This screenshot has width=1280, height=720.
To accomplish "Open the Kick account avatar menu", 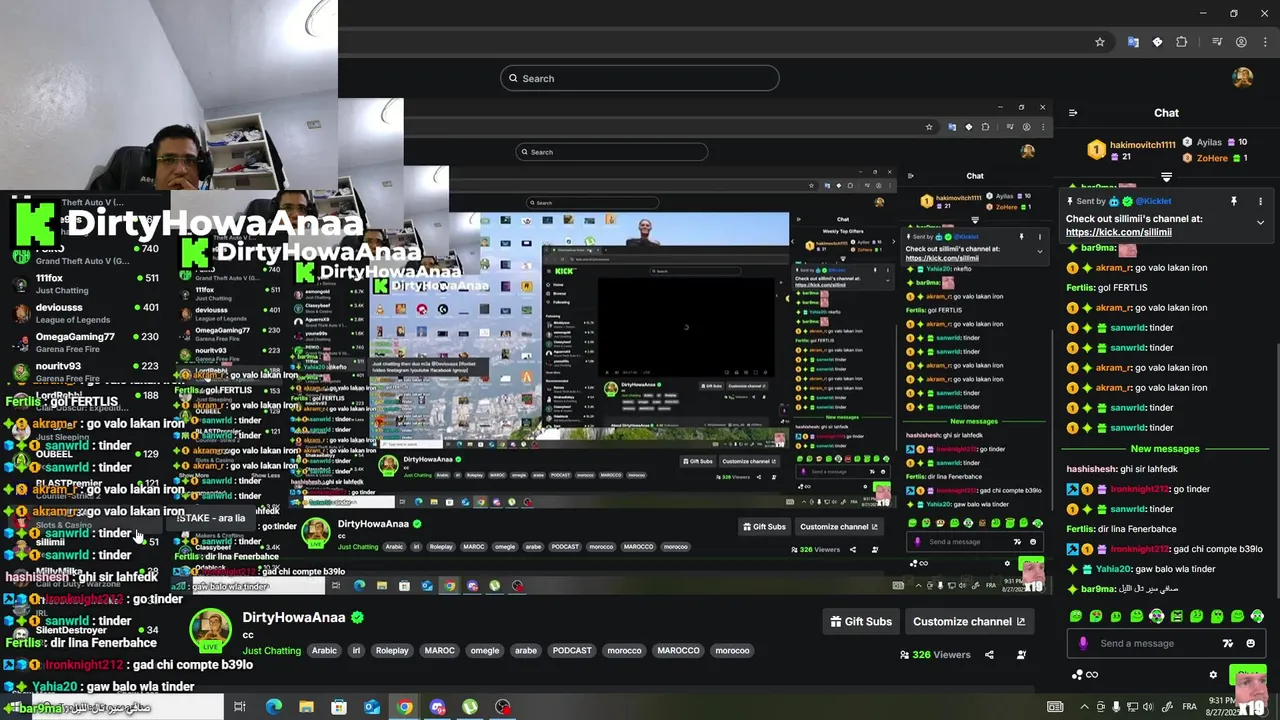I will [1243, 78].
